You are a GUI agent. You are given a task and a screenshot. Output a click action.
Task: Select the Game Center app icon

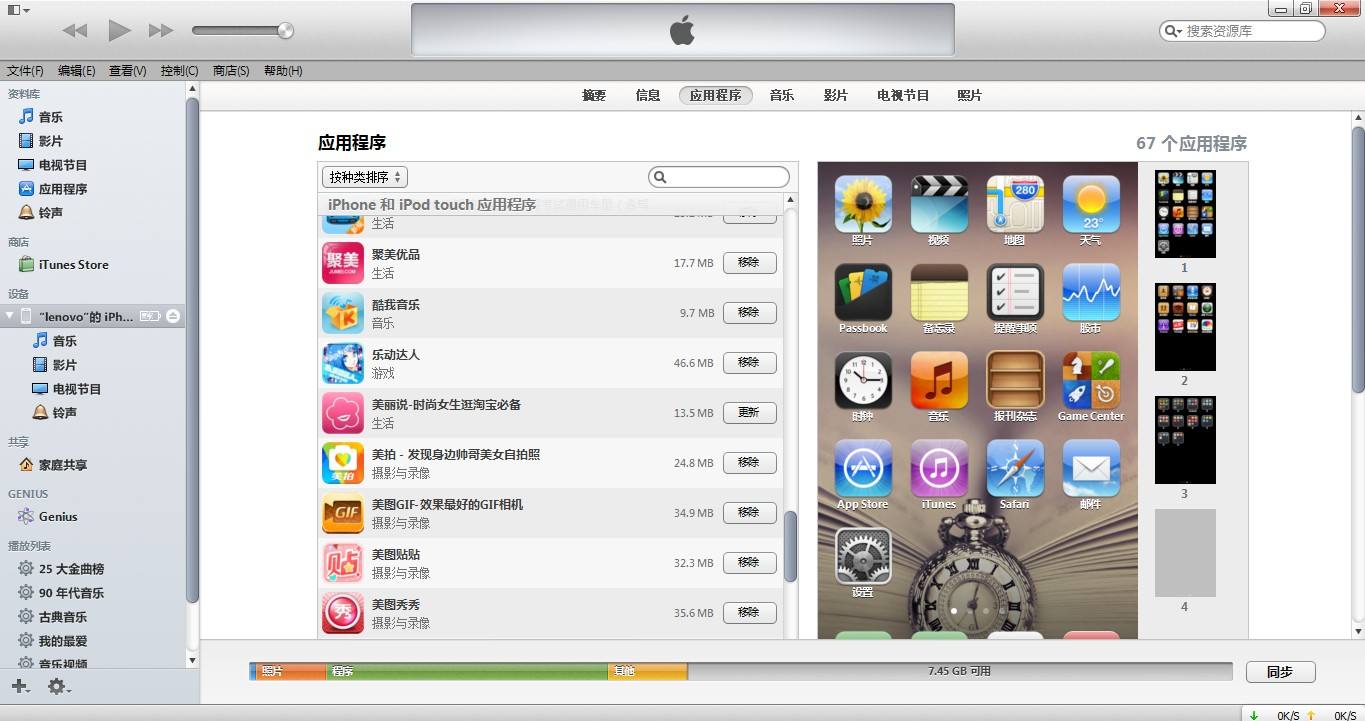coord(1090,380)
